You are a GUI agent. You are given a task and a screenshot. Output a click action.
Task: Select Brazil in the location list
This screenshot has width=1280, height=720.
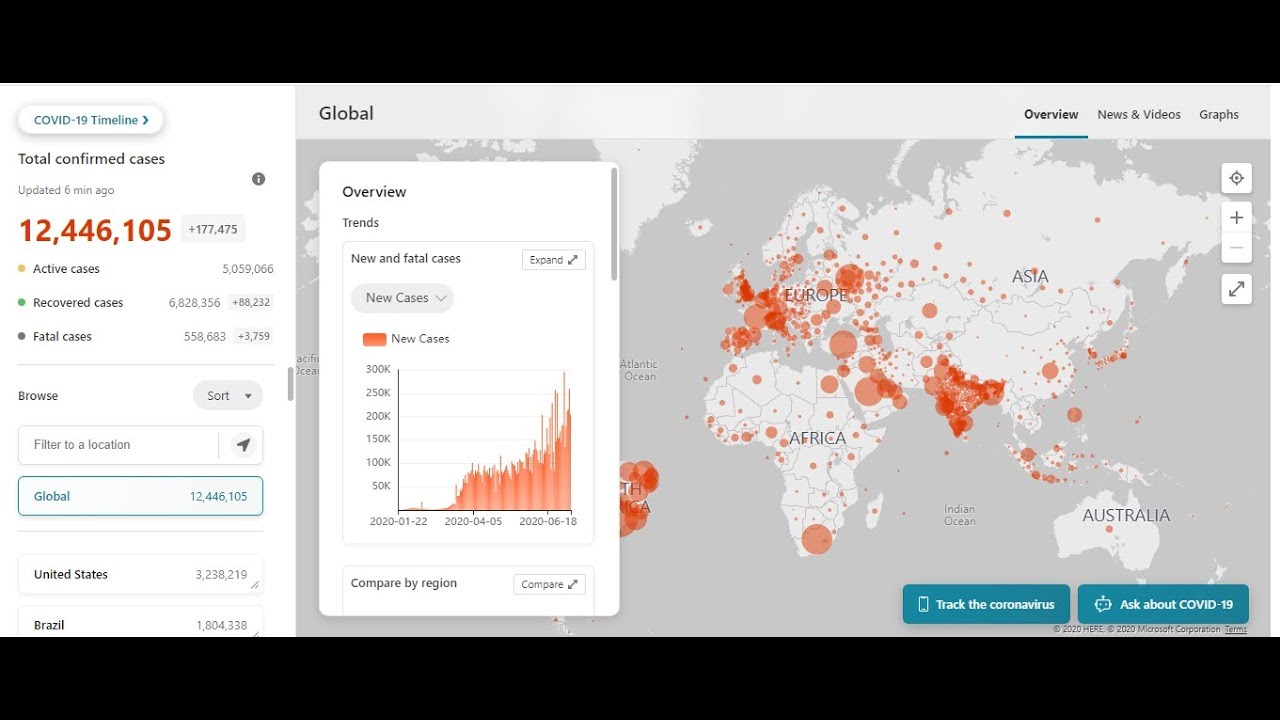coord(140,622)
